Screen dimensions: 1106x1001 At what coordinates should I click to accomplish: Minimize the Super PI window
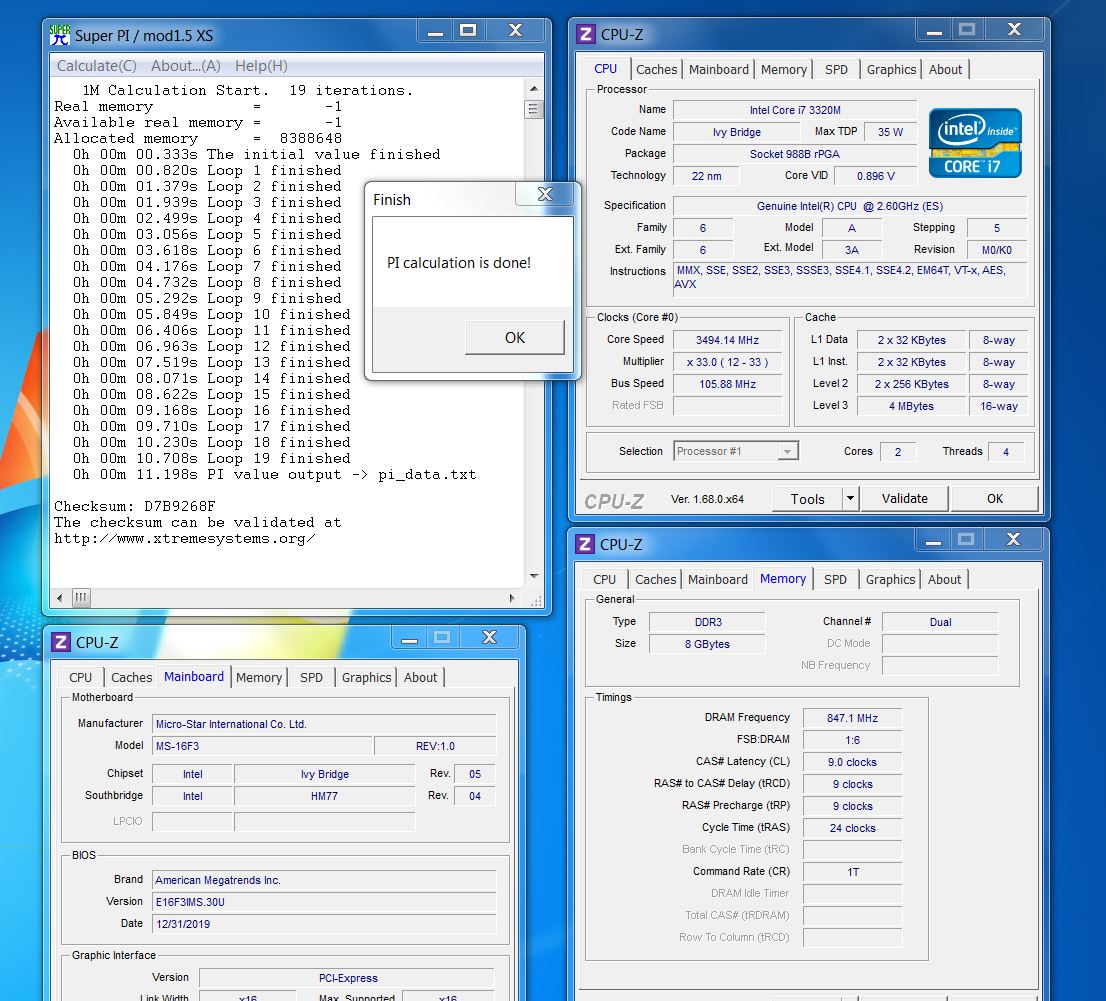point(434,30)
